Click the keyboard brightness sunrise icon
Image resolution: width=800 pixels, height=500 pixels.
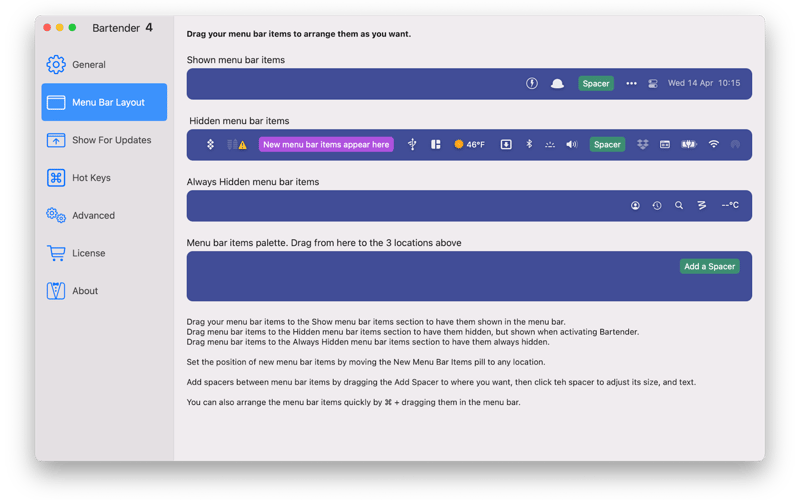point(549,144)
